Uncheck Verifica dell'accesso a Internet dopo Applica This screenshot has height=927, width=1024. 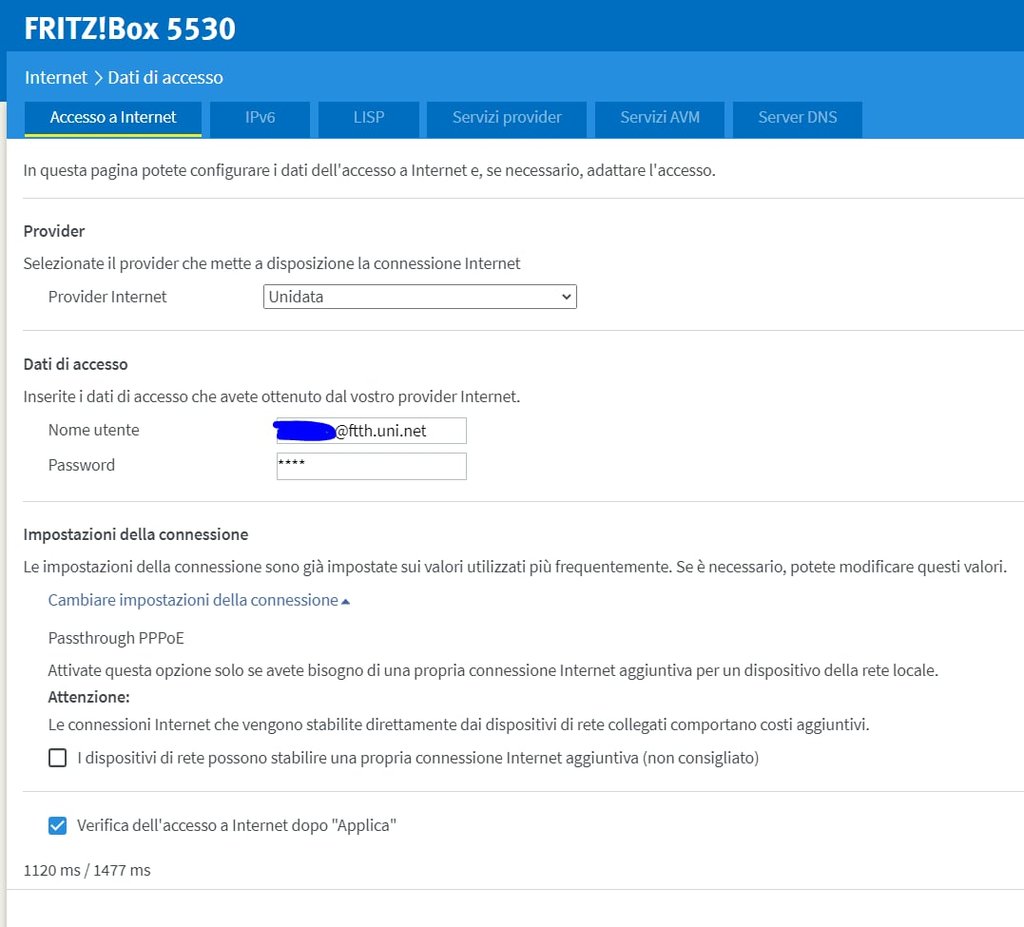pos(58,826)
